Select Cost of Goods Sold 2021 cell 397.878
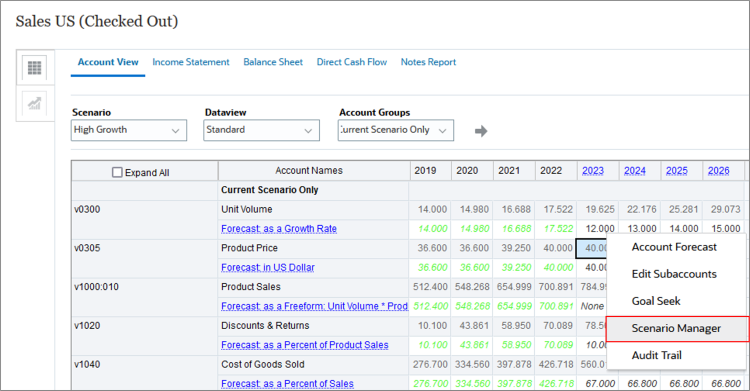The image size is (750, 391). pyautogui.click(x=514, y=365)
